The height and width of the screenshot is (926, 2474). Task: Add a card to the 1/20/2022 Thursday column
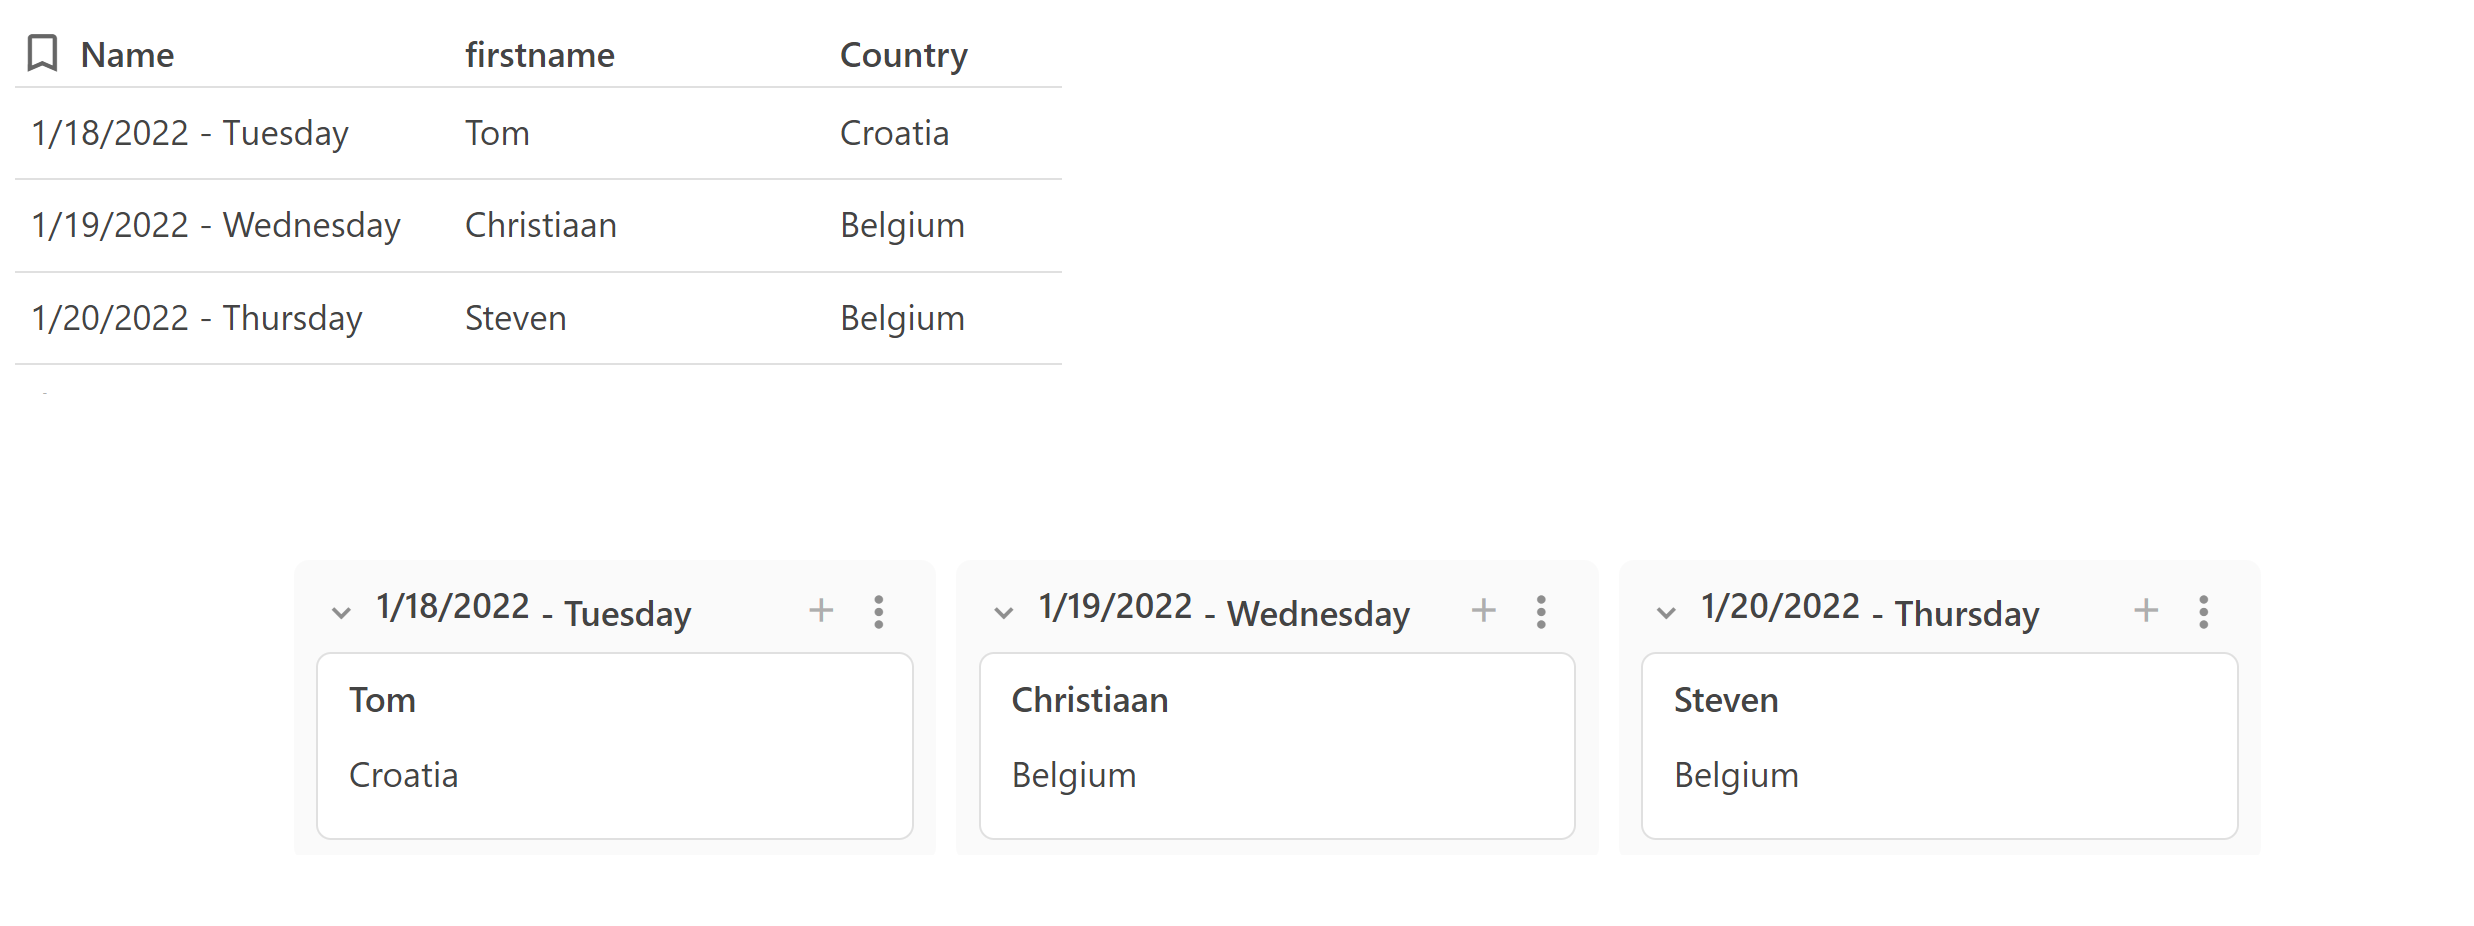pyautogui.click(x=2146, y=610)
